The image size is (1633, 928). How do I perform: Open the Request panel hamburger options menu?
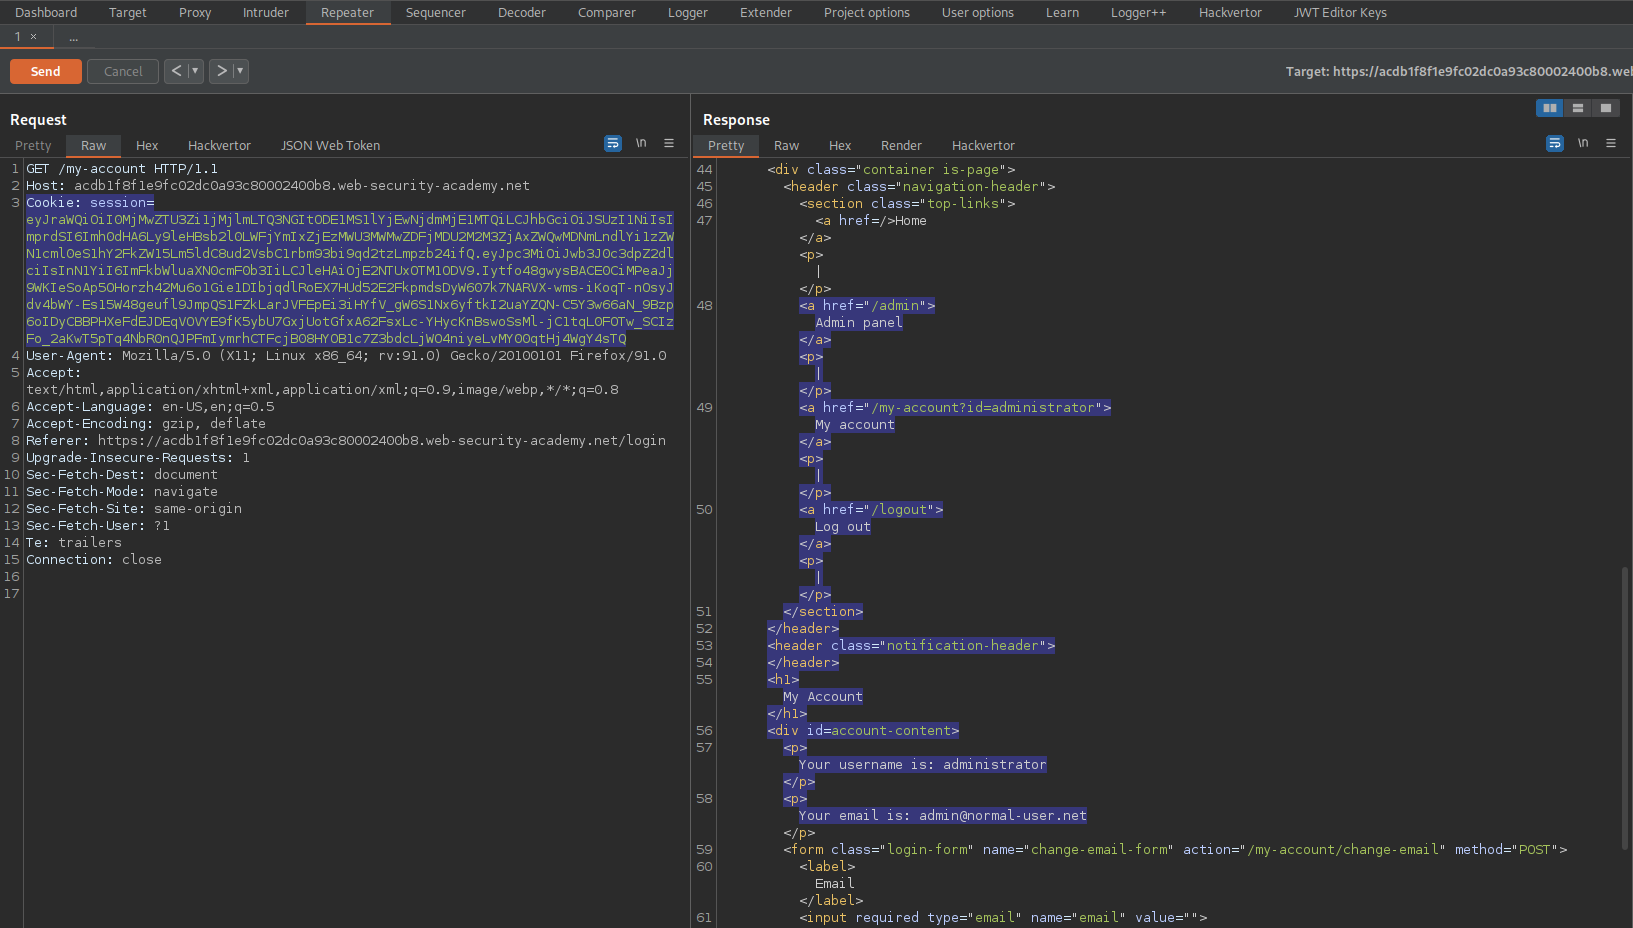point(669,144)
